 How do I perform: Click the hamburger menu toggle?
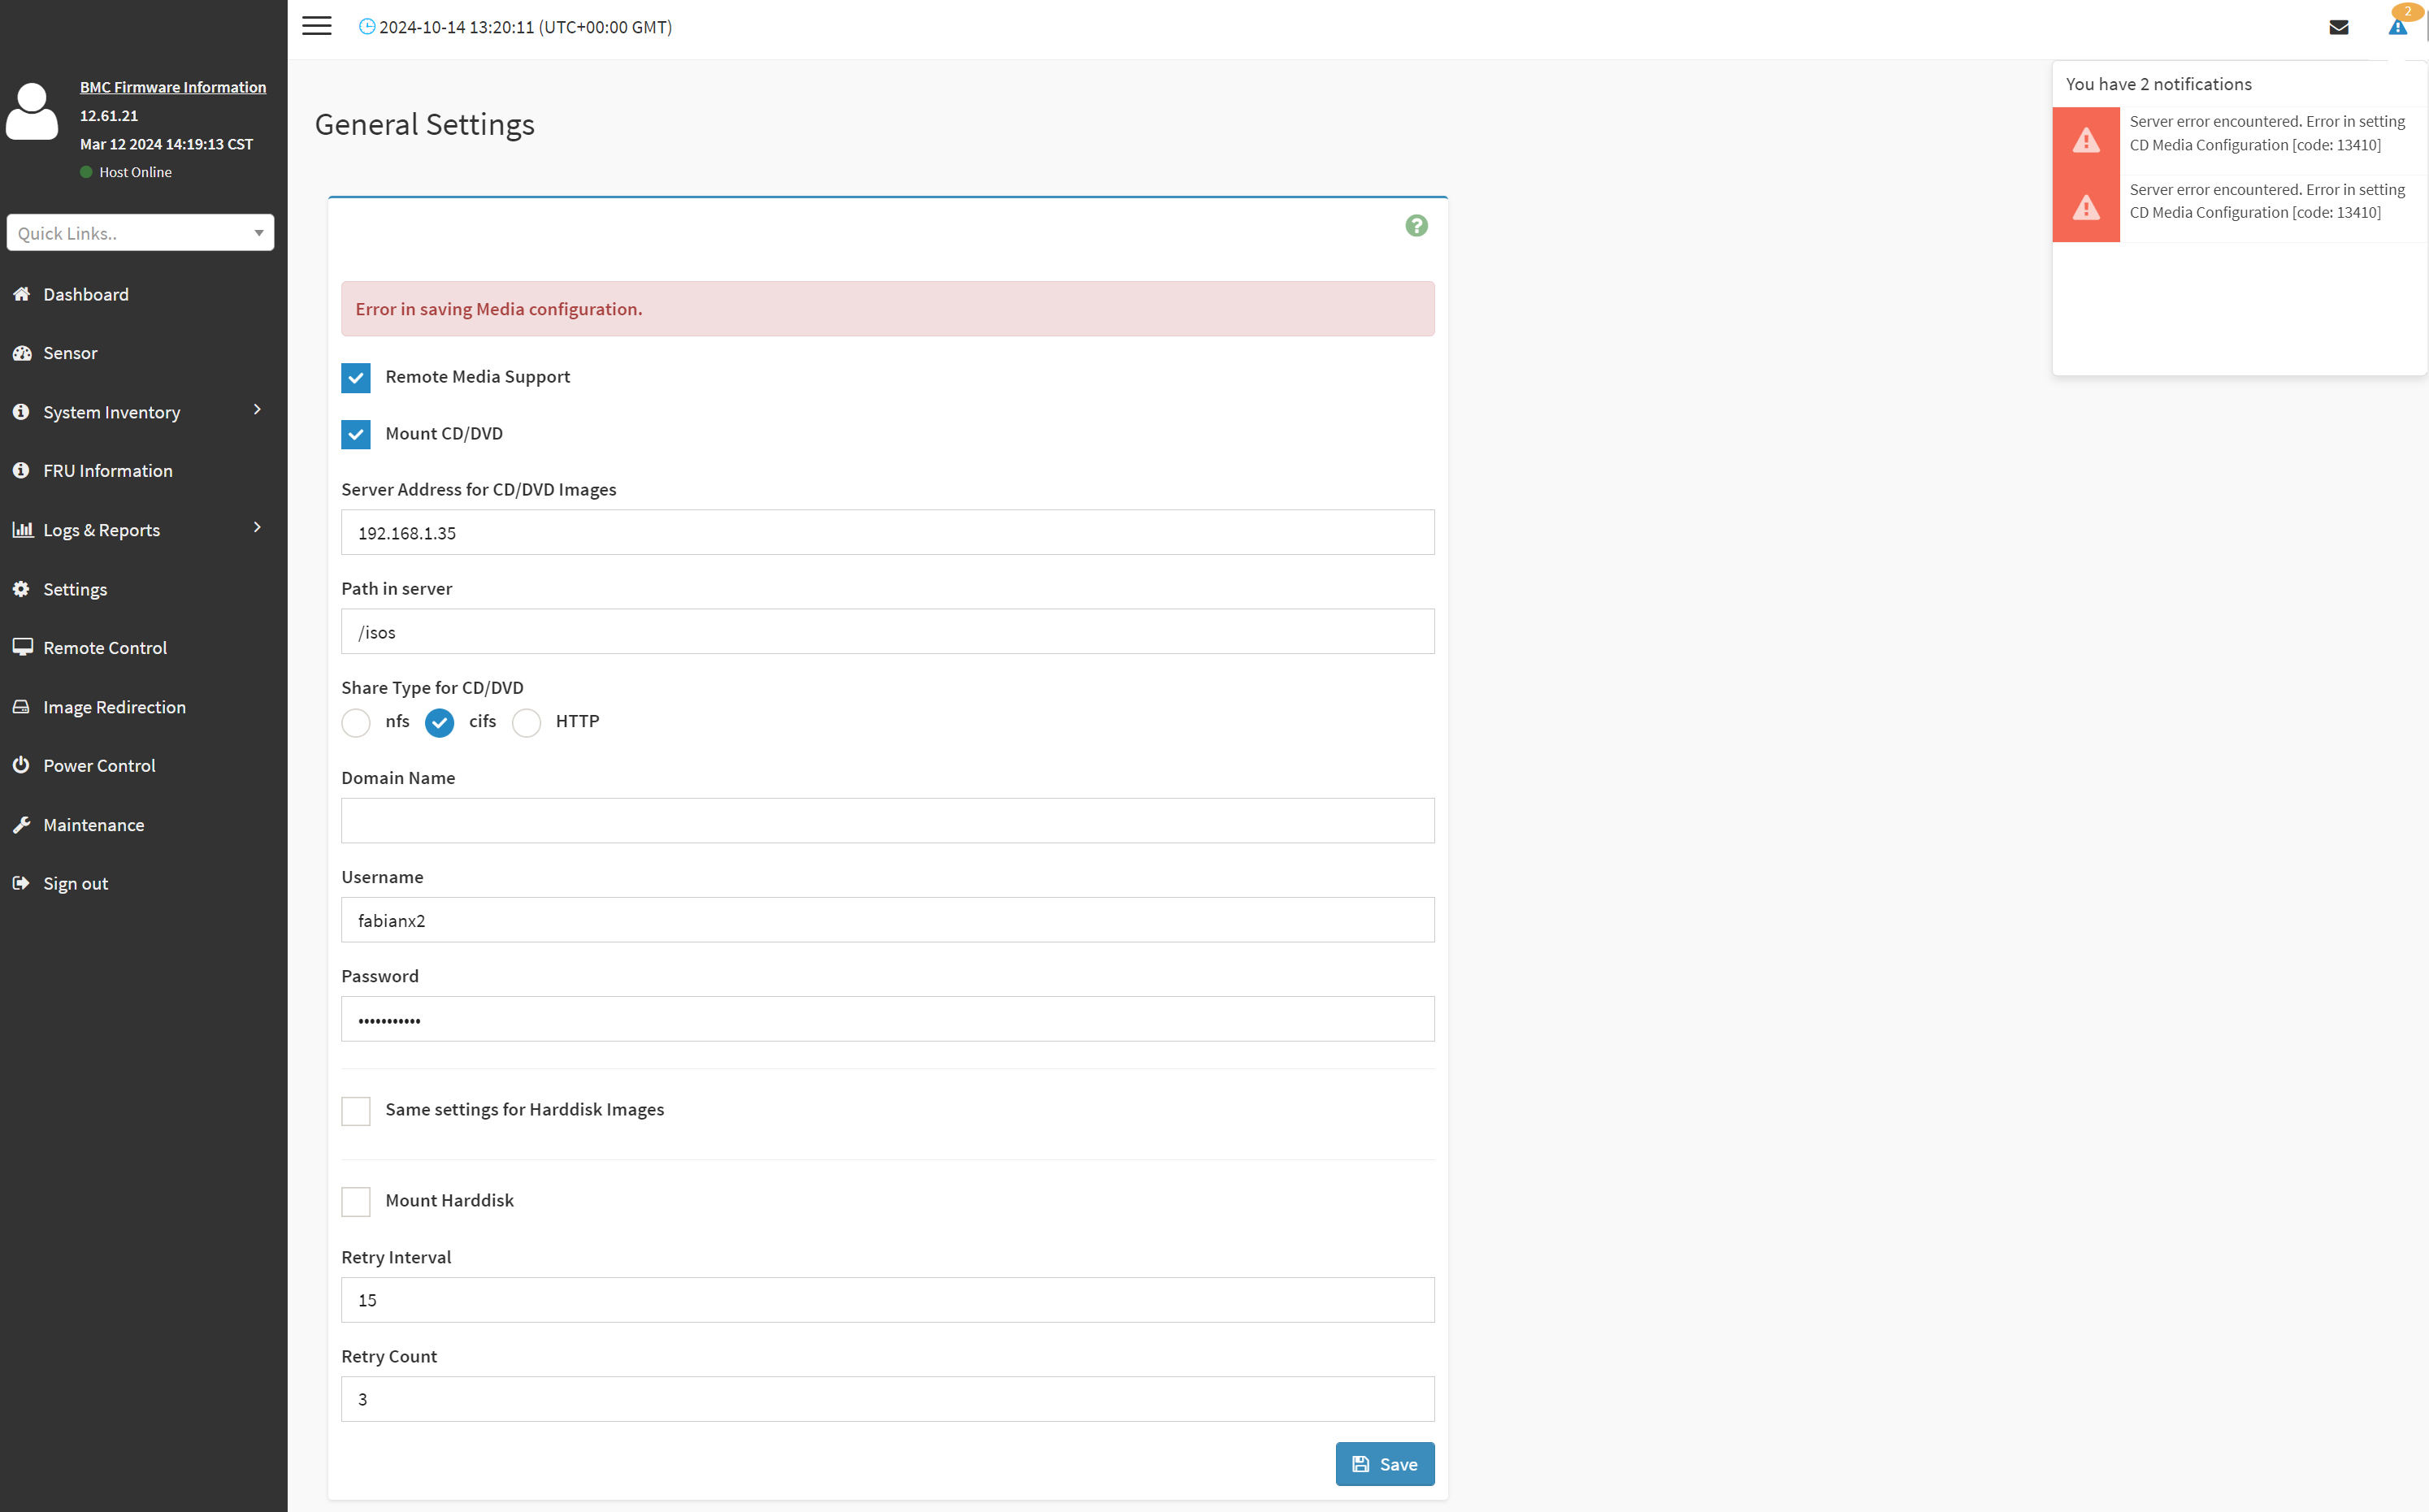click(x=316, y=25)
